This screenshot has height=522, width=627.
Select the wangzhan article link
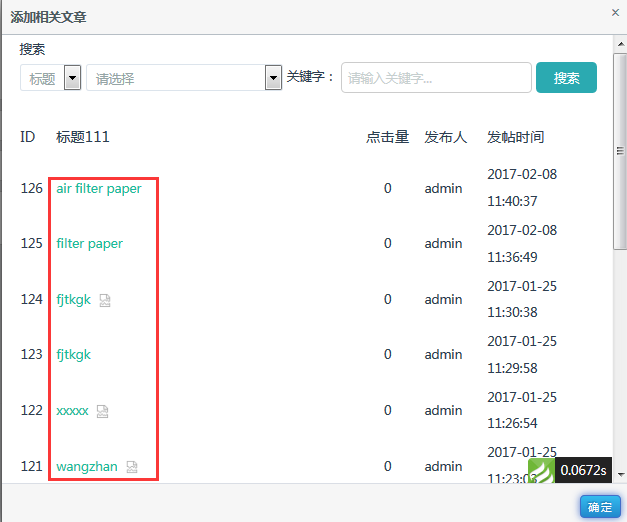pyautogui.click(x=87, y=467)
